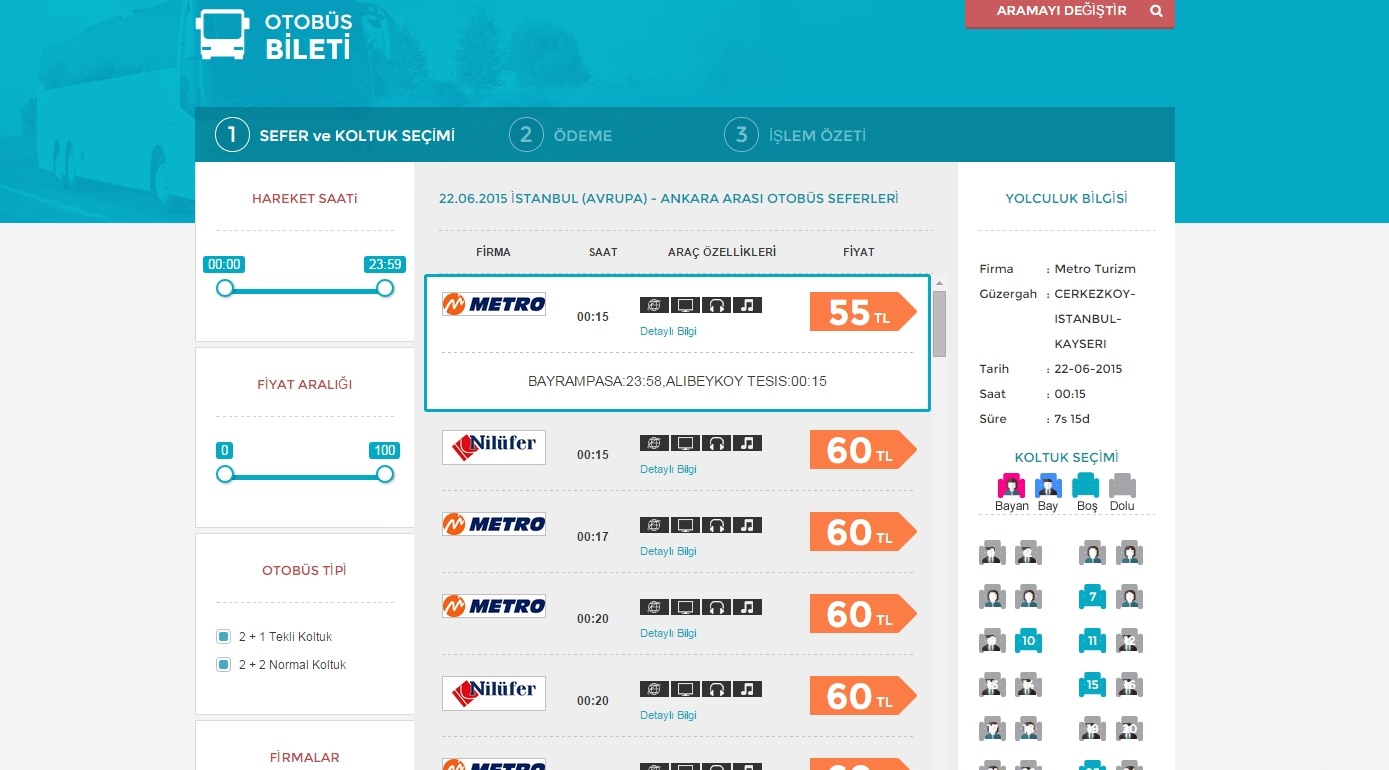This screenshot has width=1389, height=770.
Task: Click the music note icon in Metro 00:17 row
Action: tap(747, 525)
